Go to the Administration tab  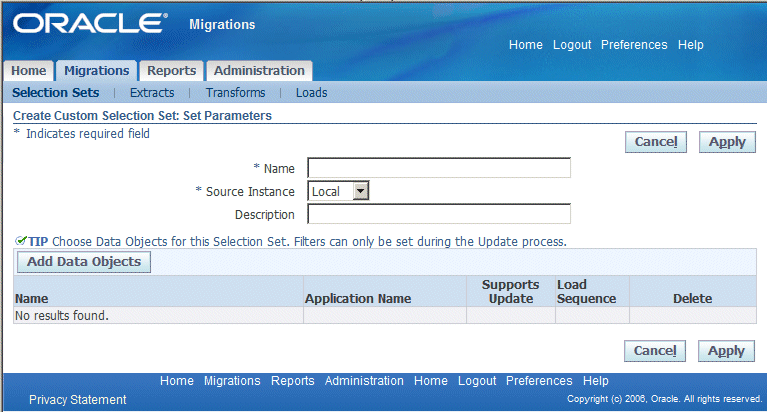(x=259, y=70)
